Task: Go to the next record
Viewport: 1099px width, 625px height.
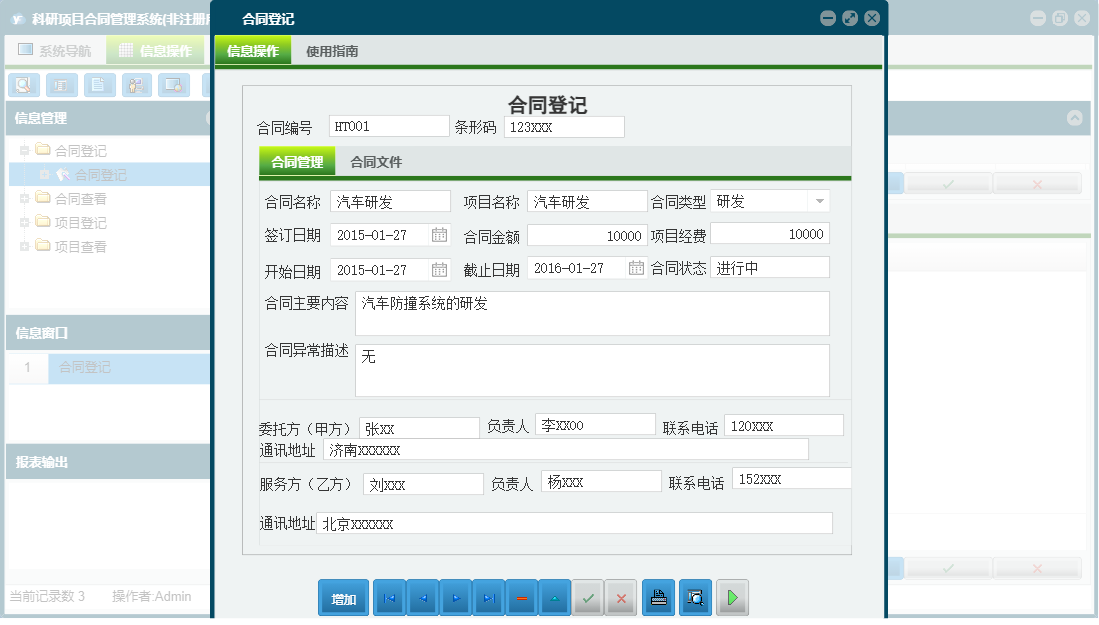Action: [x=454, y=597]
